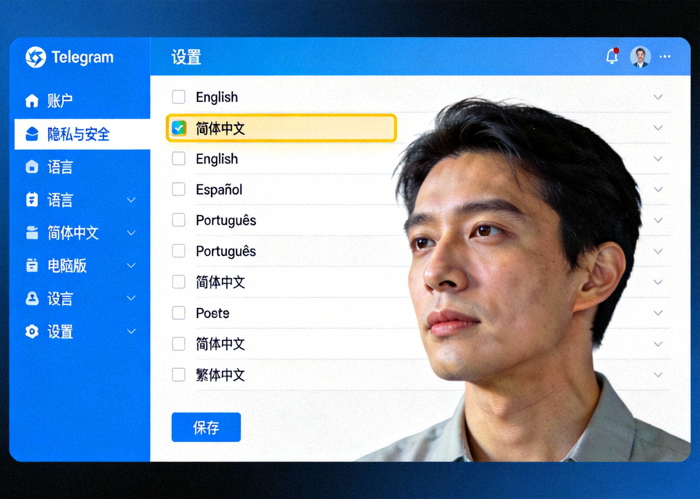Expand the chevron on the Poste row

pos(658,313)
